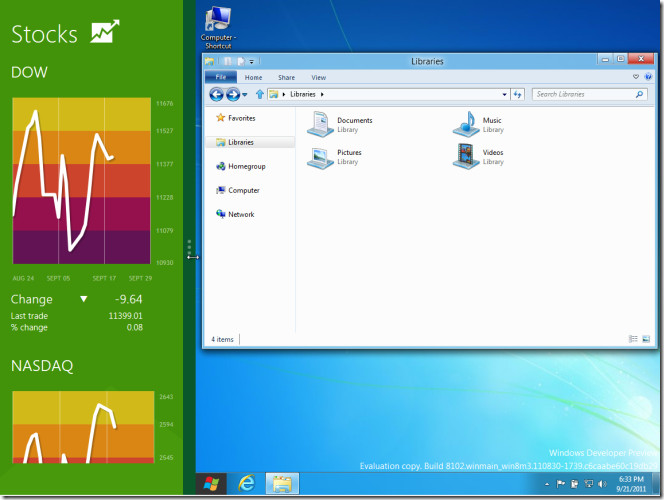Switch to details view in status bar
Screen dimensions: 664x500
point(634,339)
